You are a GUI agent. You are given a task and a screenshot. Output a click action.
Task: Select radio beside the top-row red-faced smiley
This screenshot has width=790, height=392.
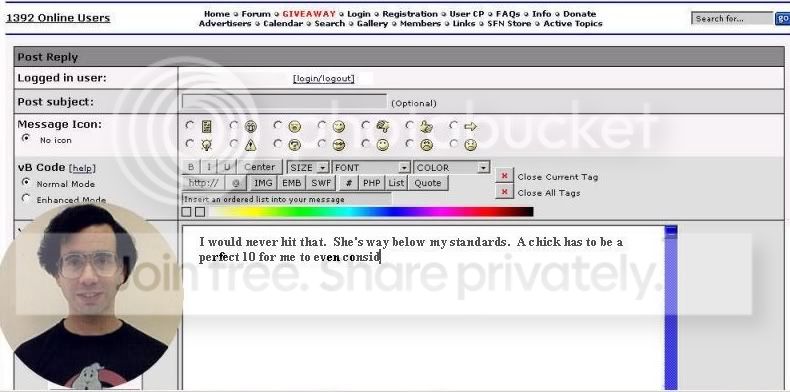(x=278, y=124)
